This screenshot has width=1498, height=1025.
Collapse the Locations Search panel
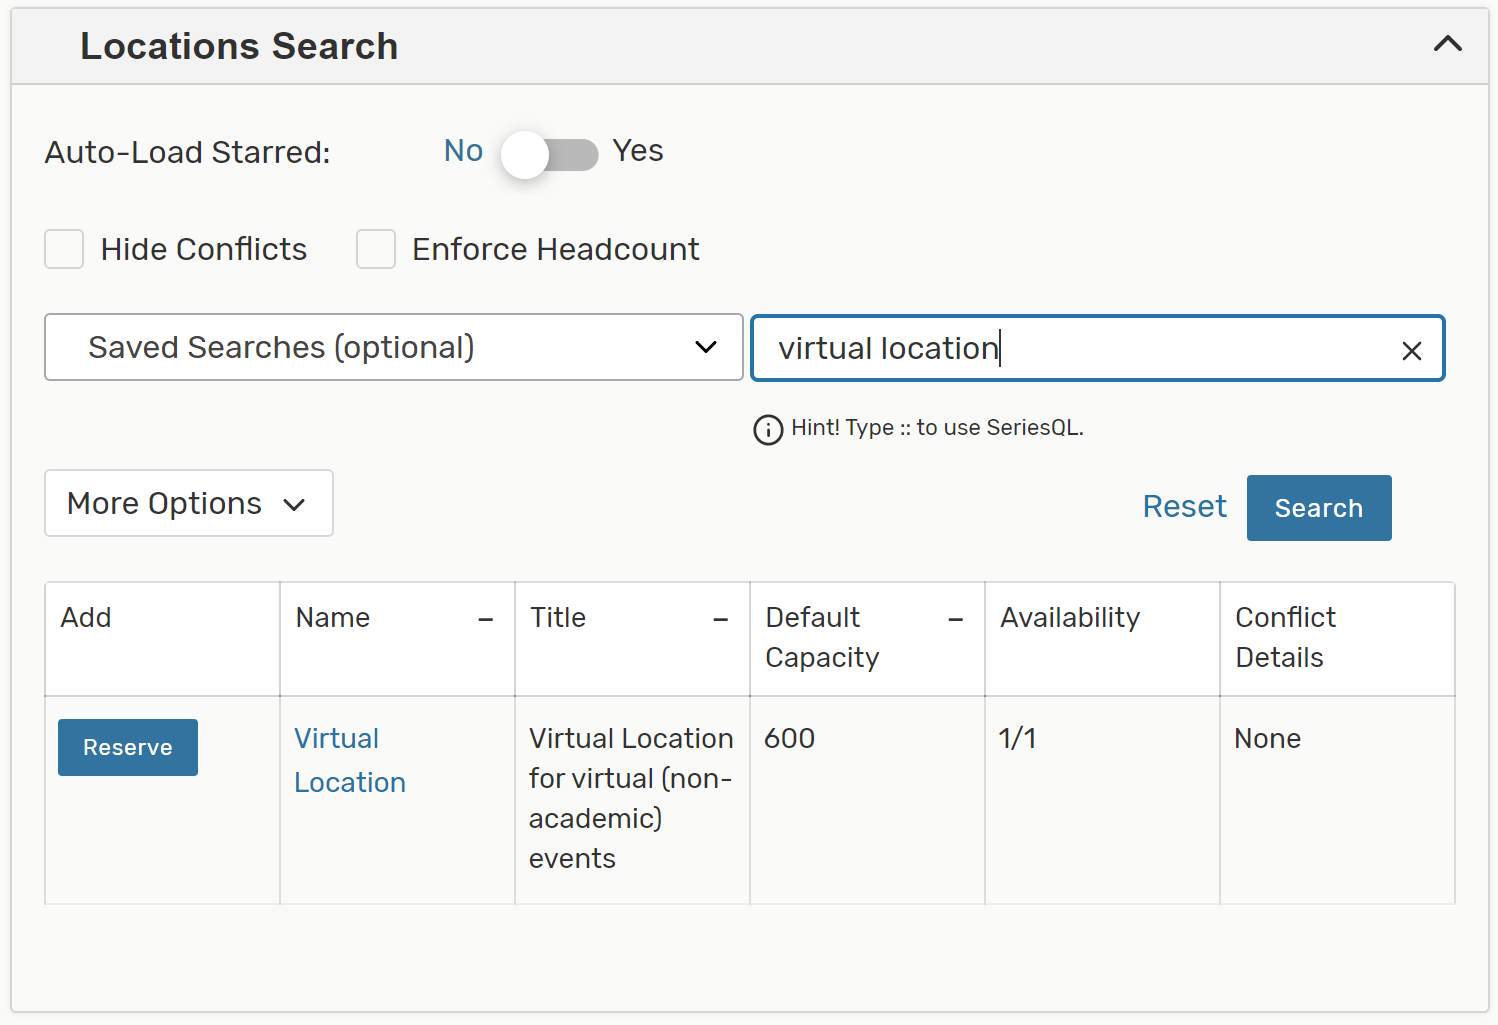coord(1447,44)
